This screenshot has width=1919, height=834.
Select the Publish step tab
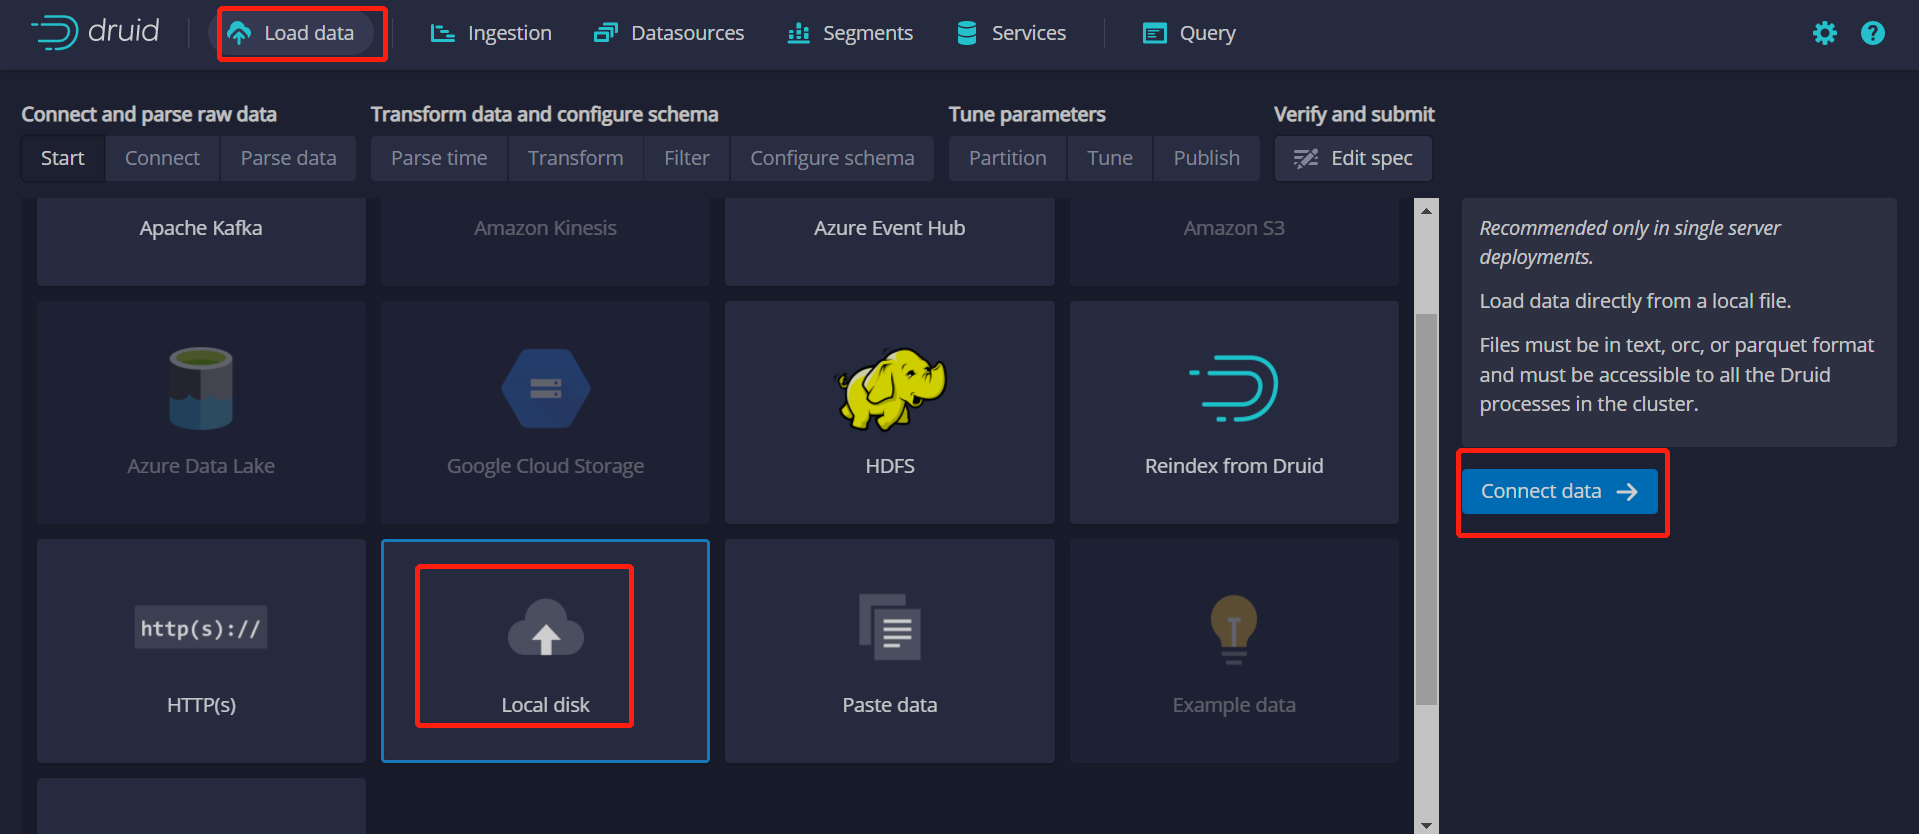tap(1206, 158)
